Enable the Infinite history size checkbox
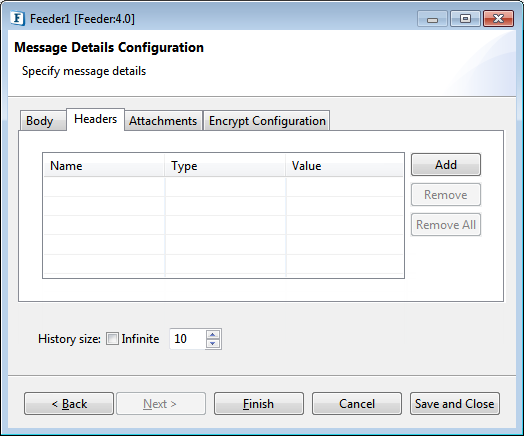The height and width of the screenshot is (436, 524). (112, 339)
